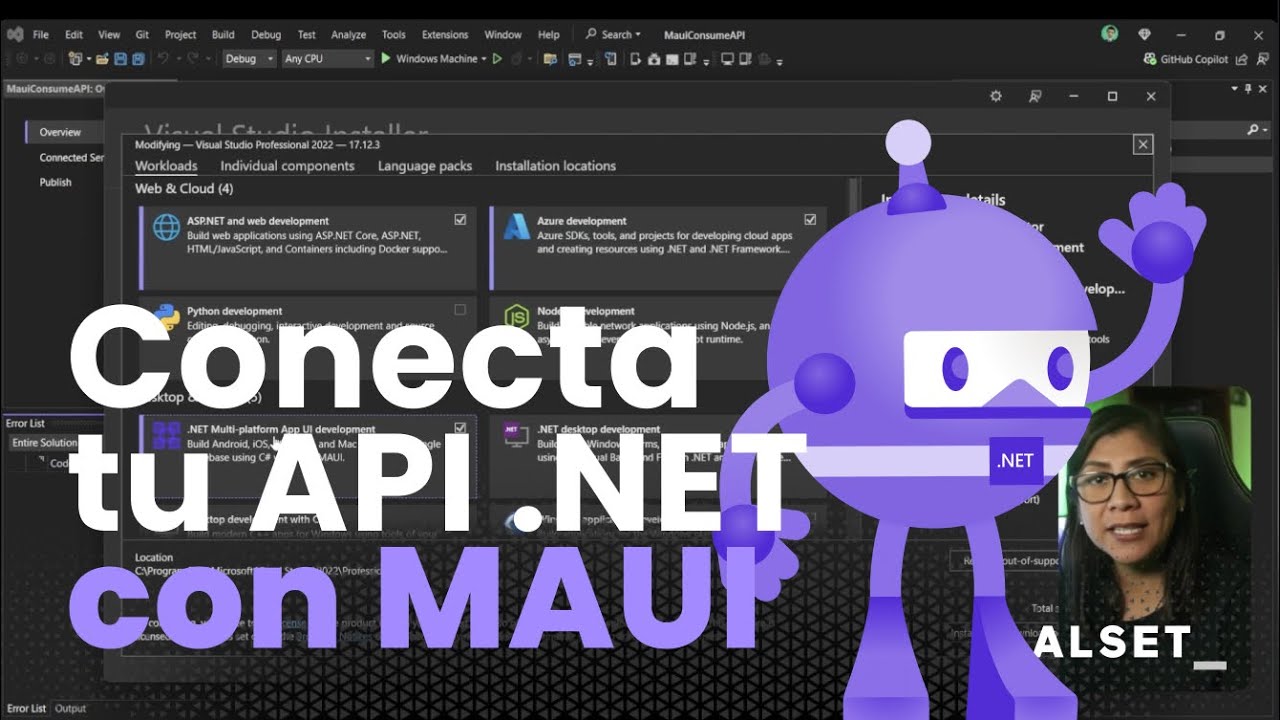This screenshot has height=720, width=1280.
Task: Open the Visual Studio logo menu
Action: coord(15,34)
